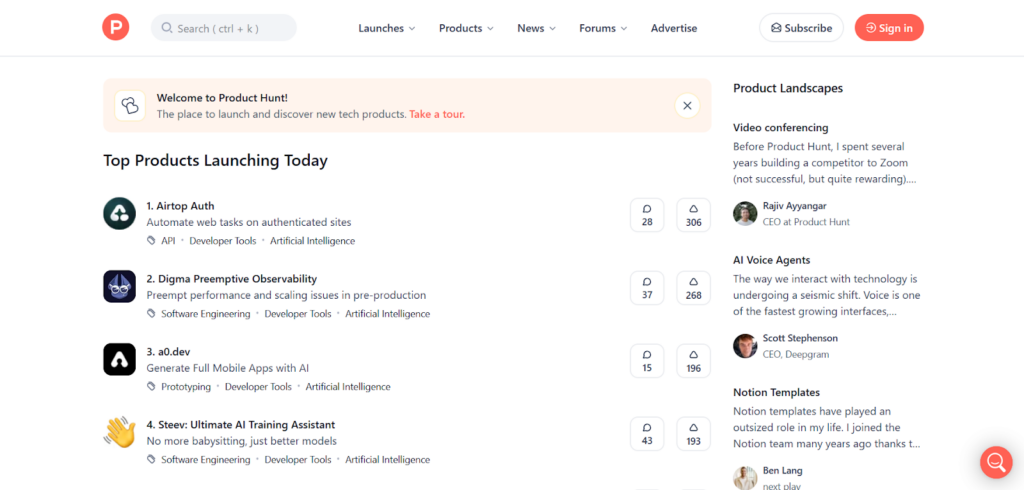
Task: Follow the Take a tour link
Action: [437, 114]
